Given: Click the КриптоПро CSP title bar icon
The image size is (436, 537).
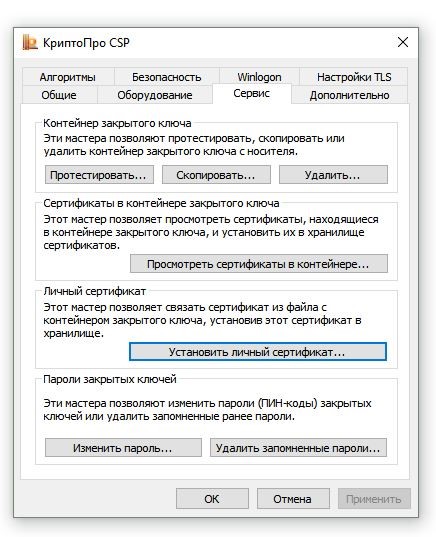Looking at the screenshot, I should click(x=30, y=42).
